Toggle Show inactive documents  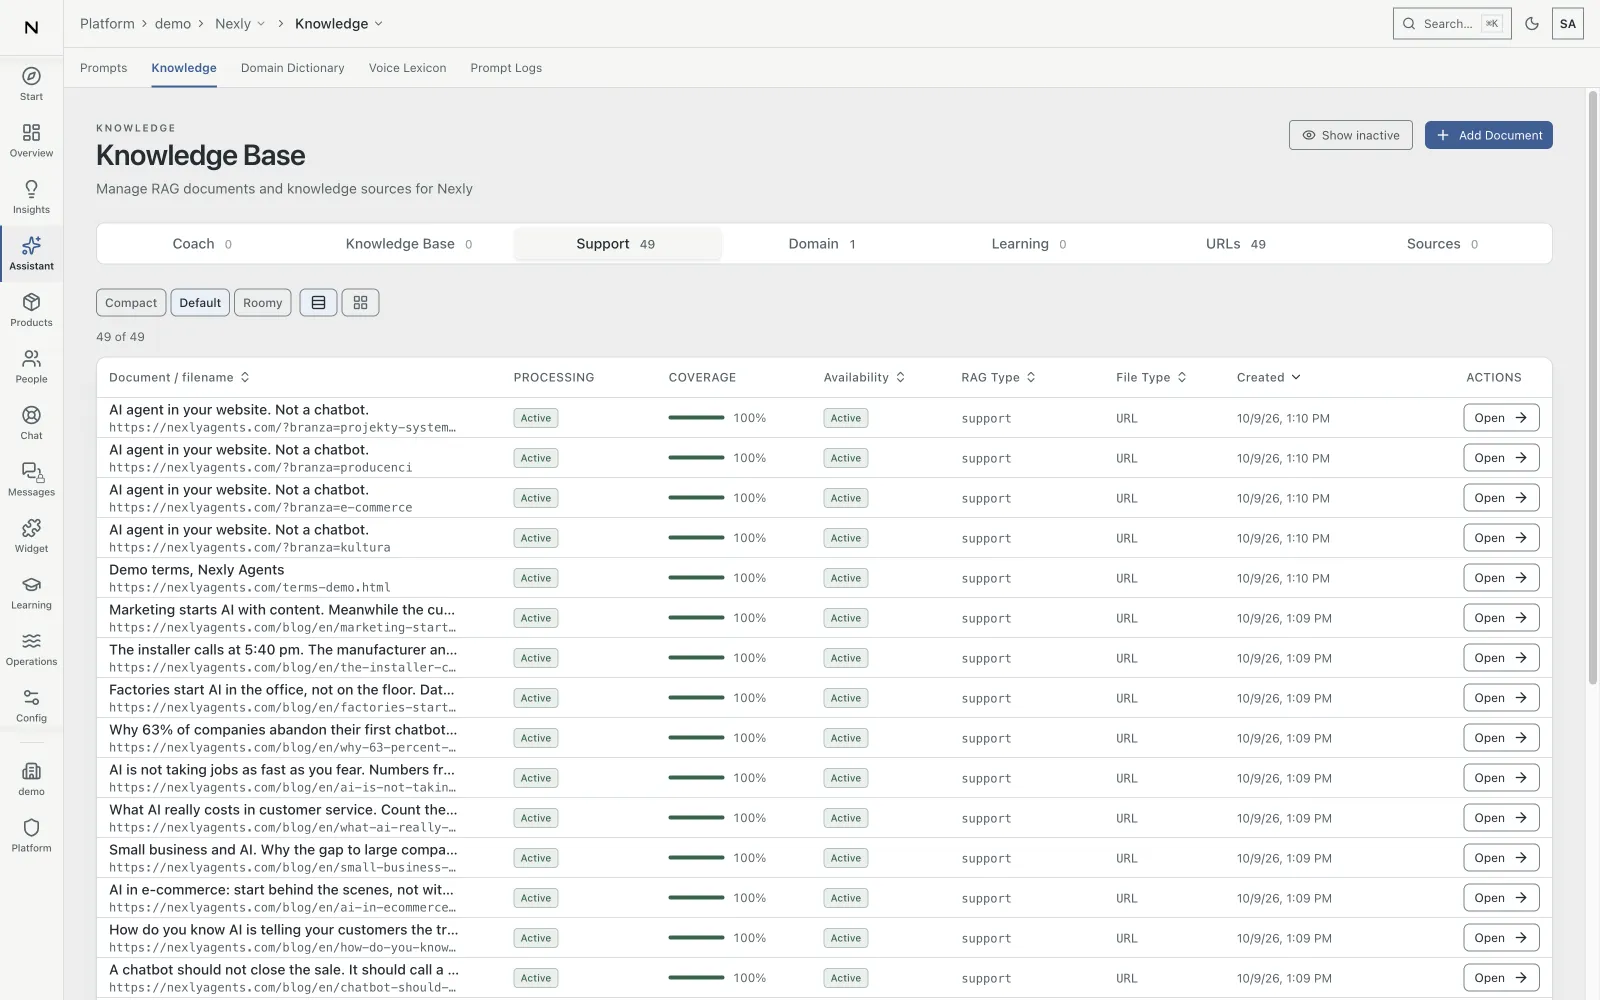point(1350,135)
